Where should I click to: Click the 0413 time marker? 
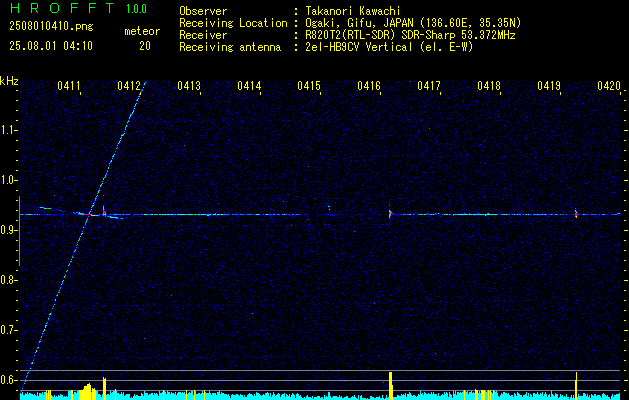189,86
